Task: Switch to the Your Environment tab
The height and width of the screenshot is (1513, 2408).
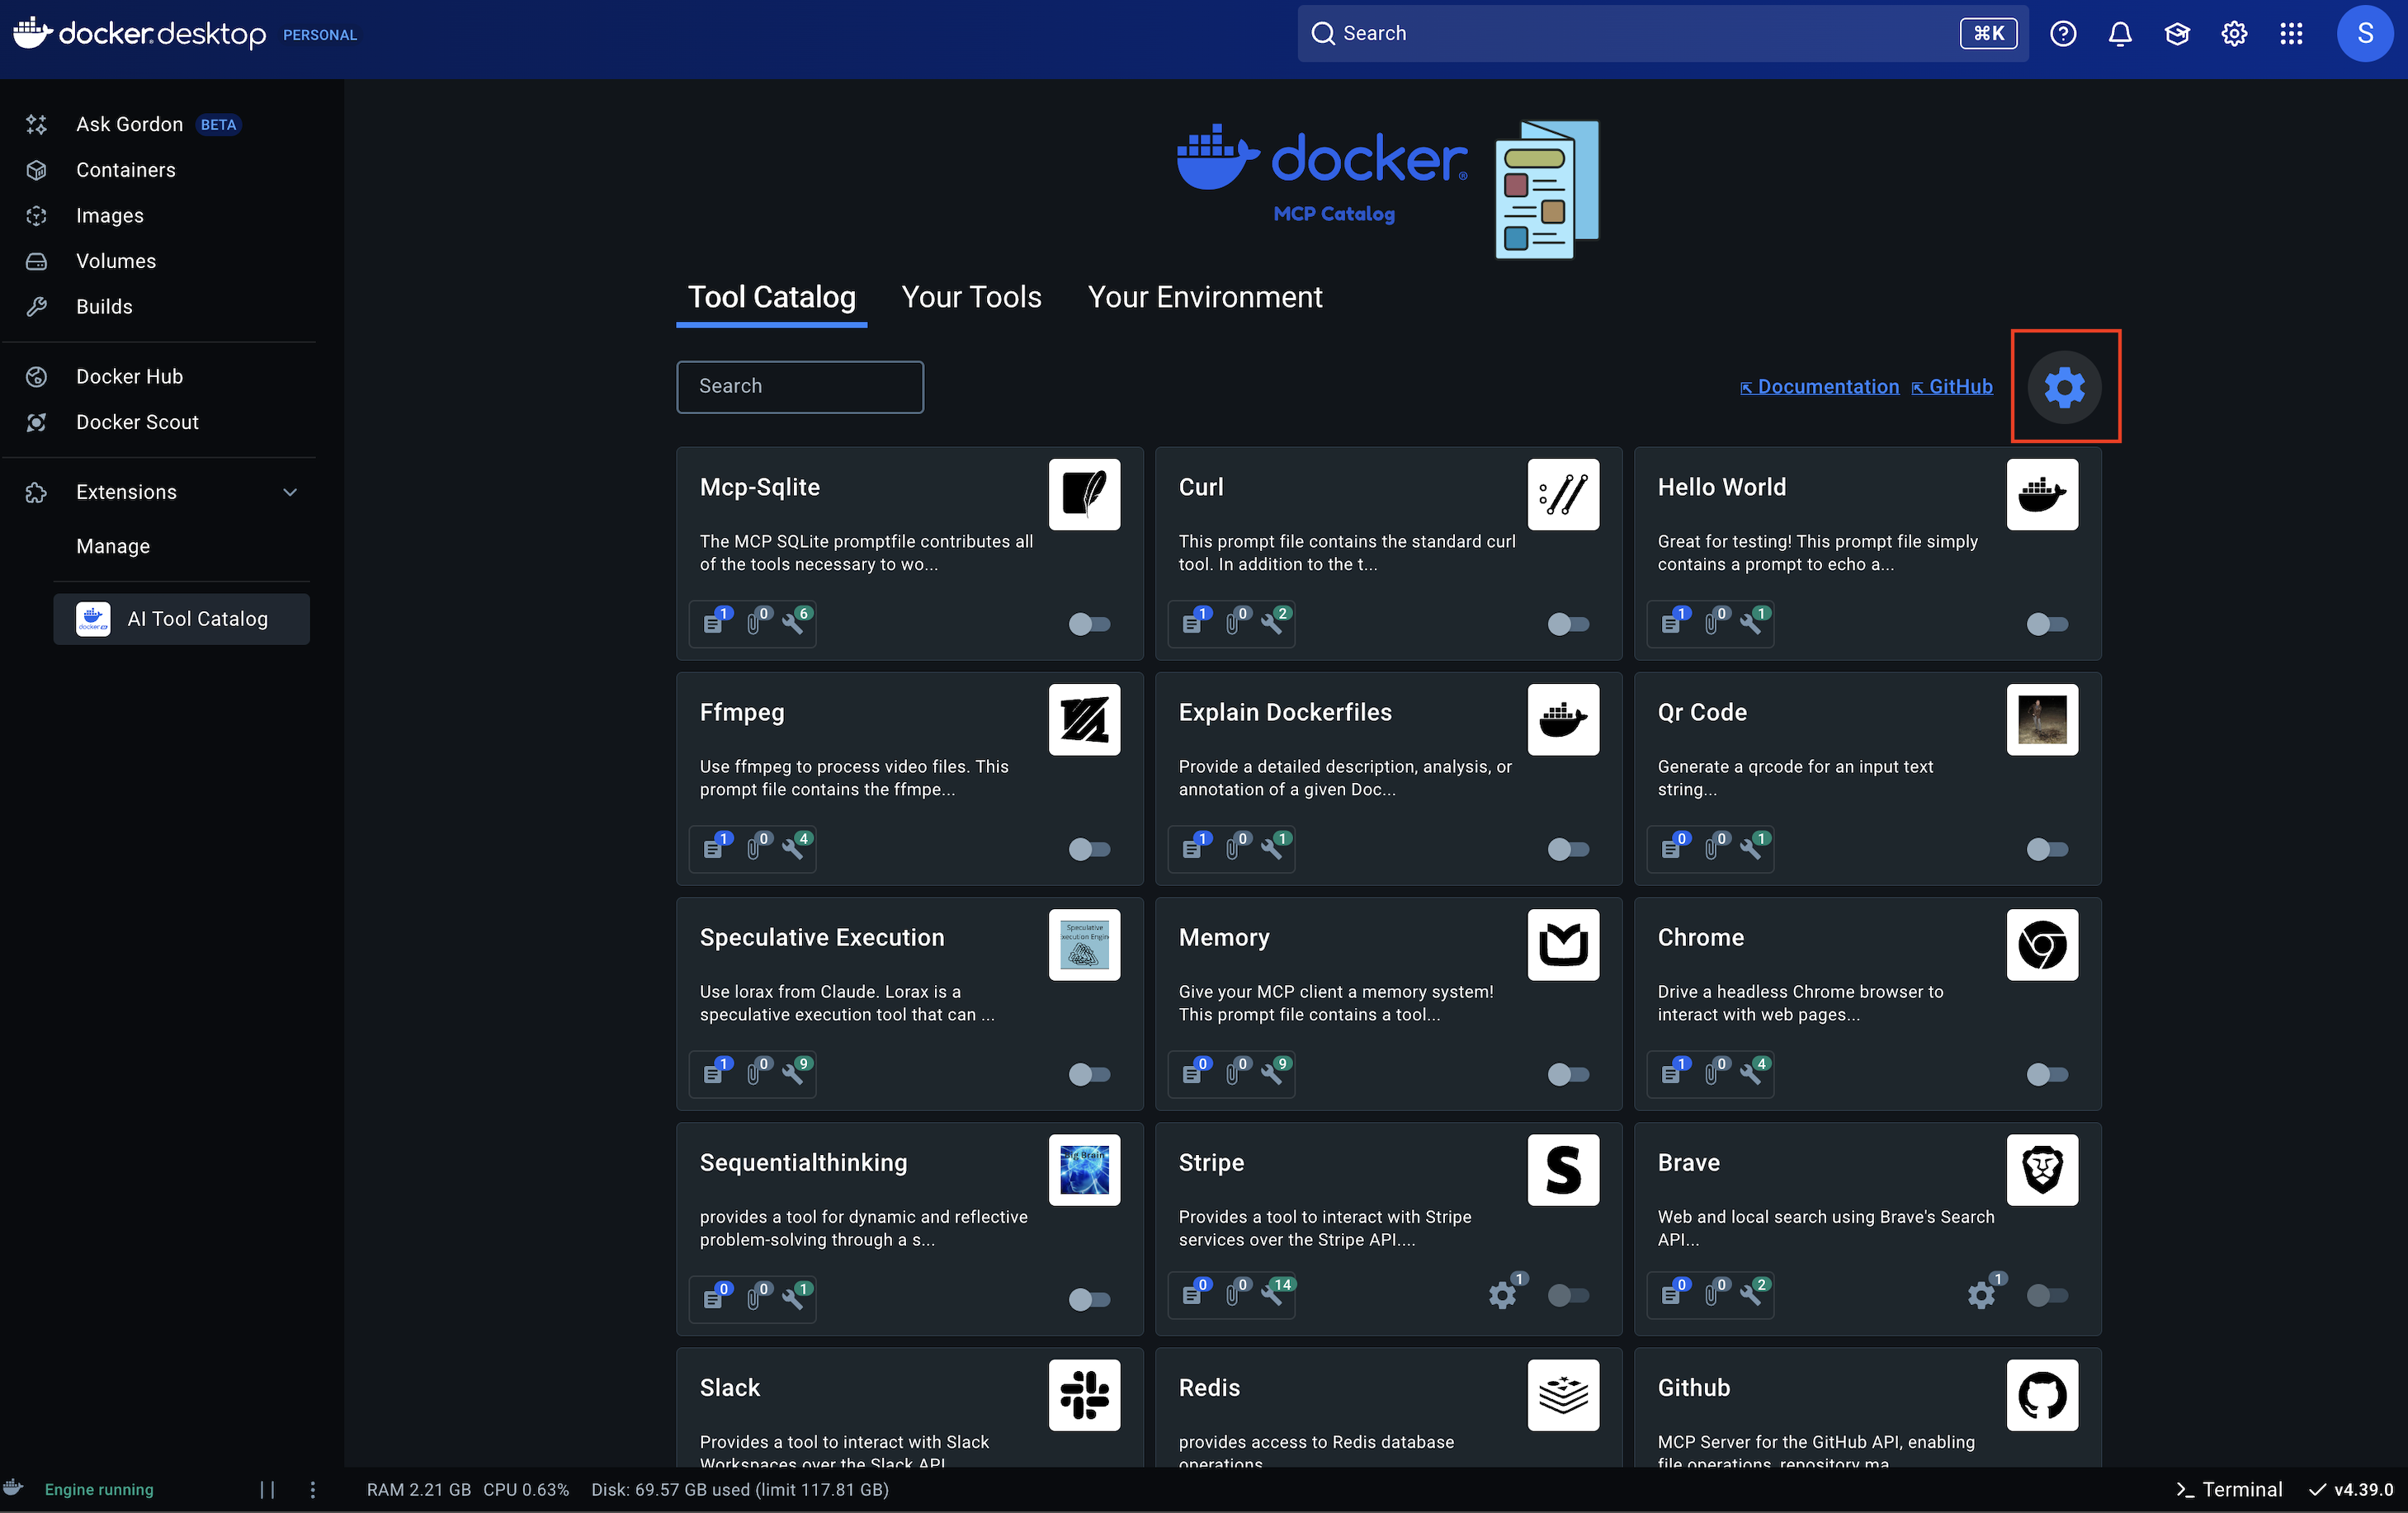Action: (1205, 296)
